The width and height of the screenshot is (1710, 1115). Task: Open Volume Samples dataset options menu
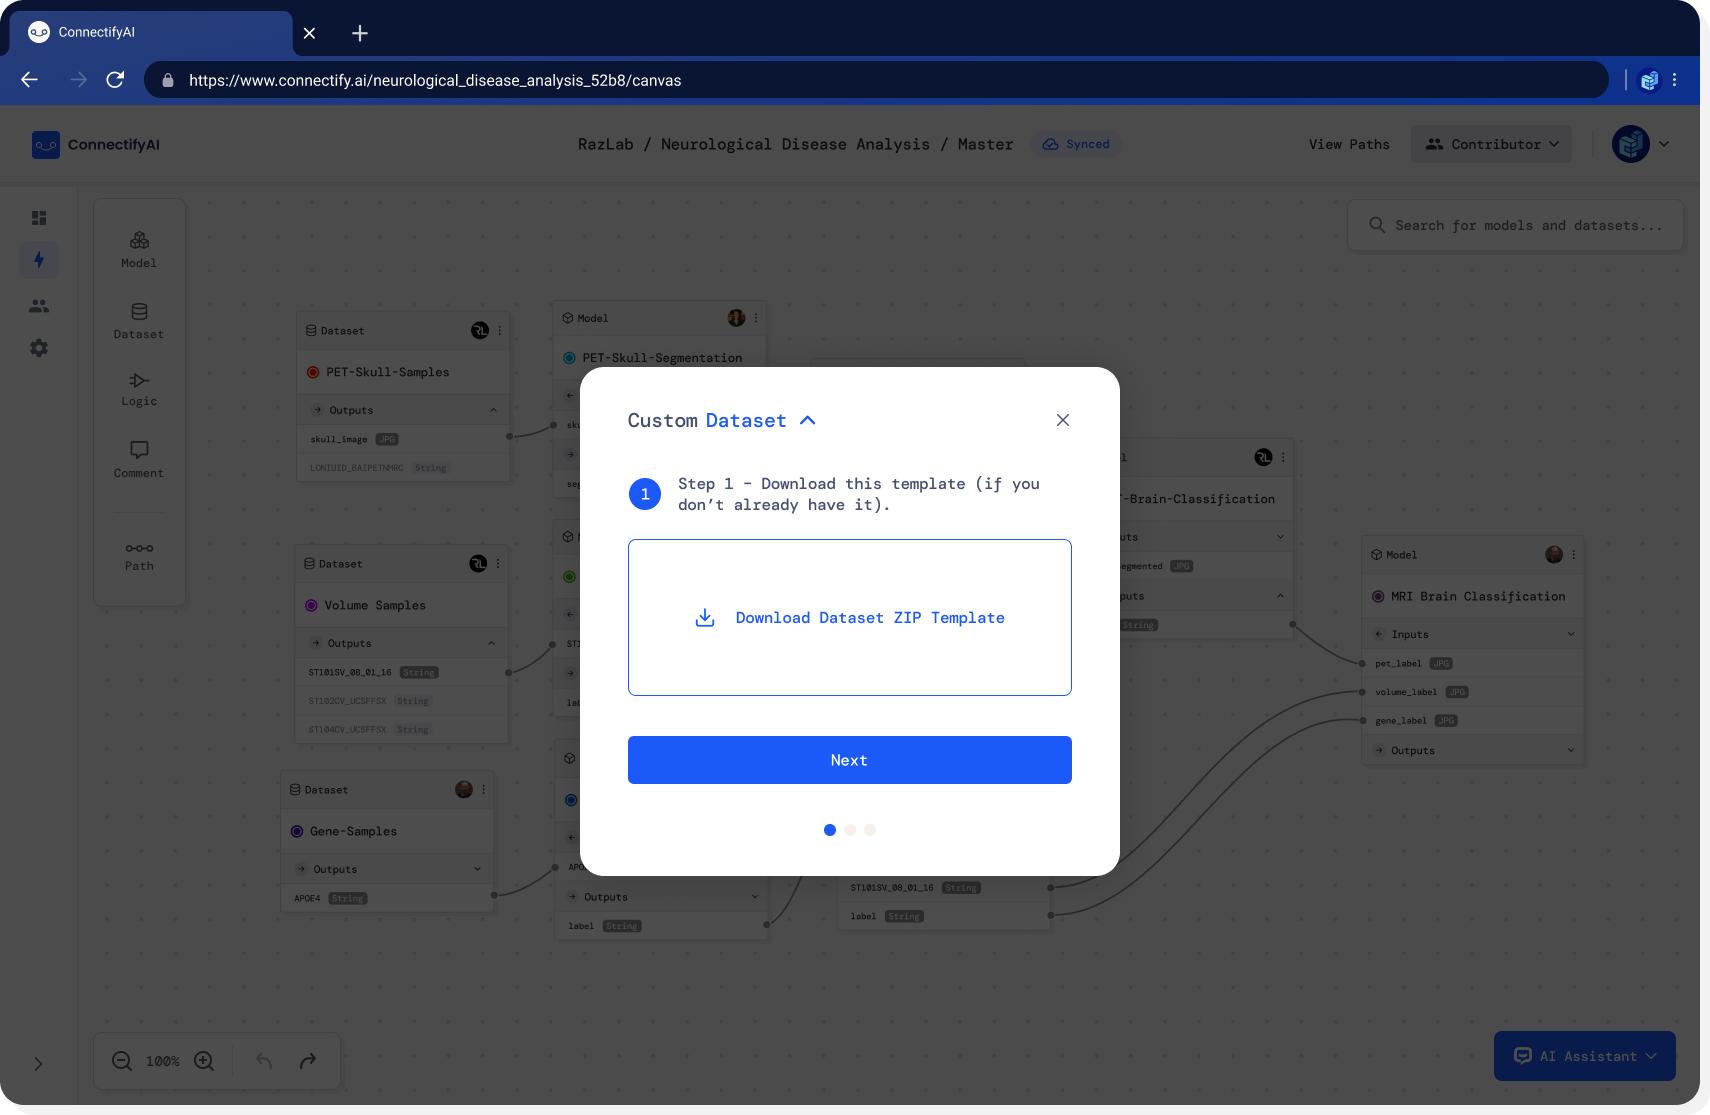pyautogui.click(x=498, y=564)
